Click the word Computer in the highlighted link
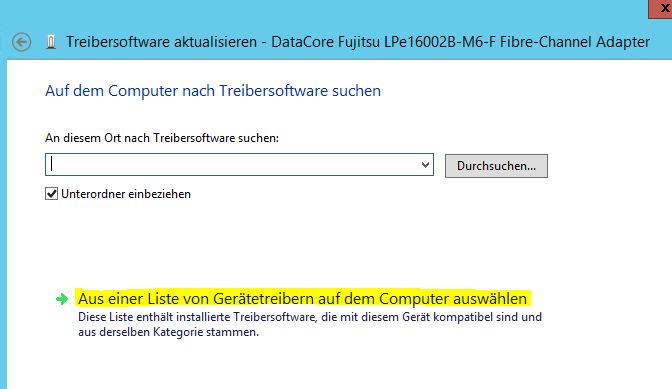 tap(414, 299)
